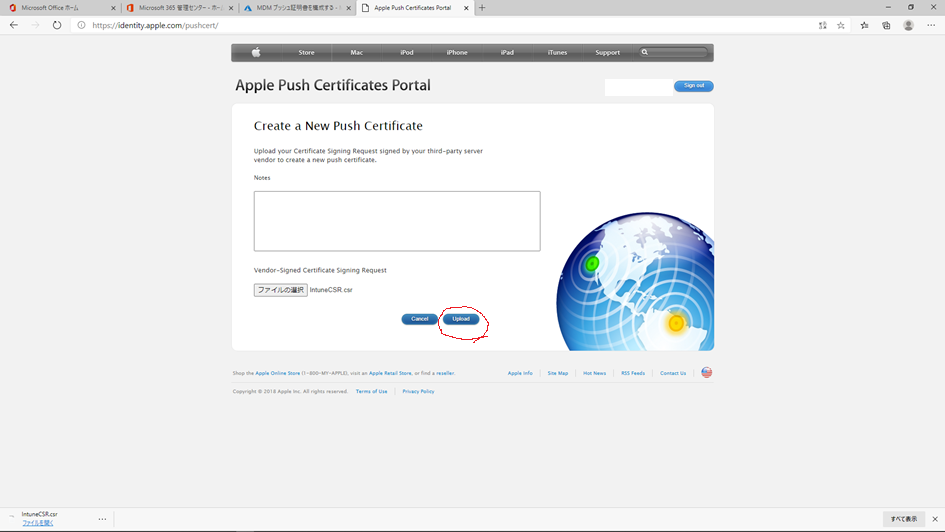Click the search magnifier icon in Apple nav
The width and height of the screenshot is (945, 532).
(644, 52)
